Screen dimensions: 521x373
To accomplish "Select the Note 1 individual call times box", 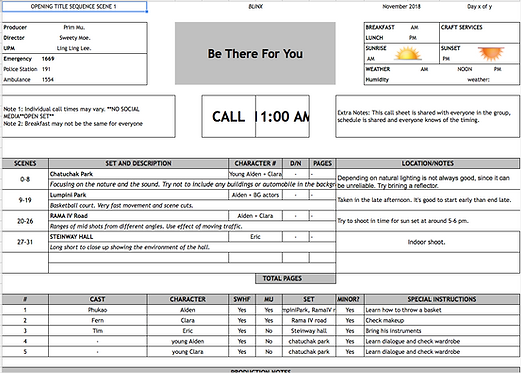I will (x=89, y=116).
